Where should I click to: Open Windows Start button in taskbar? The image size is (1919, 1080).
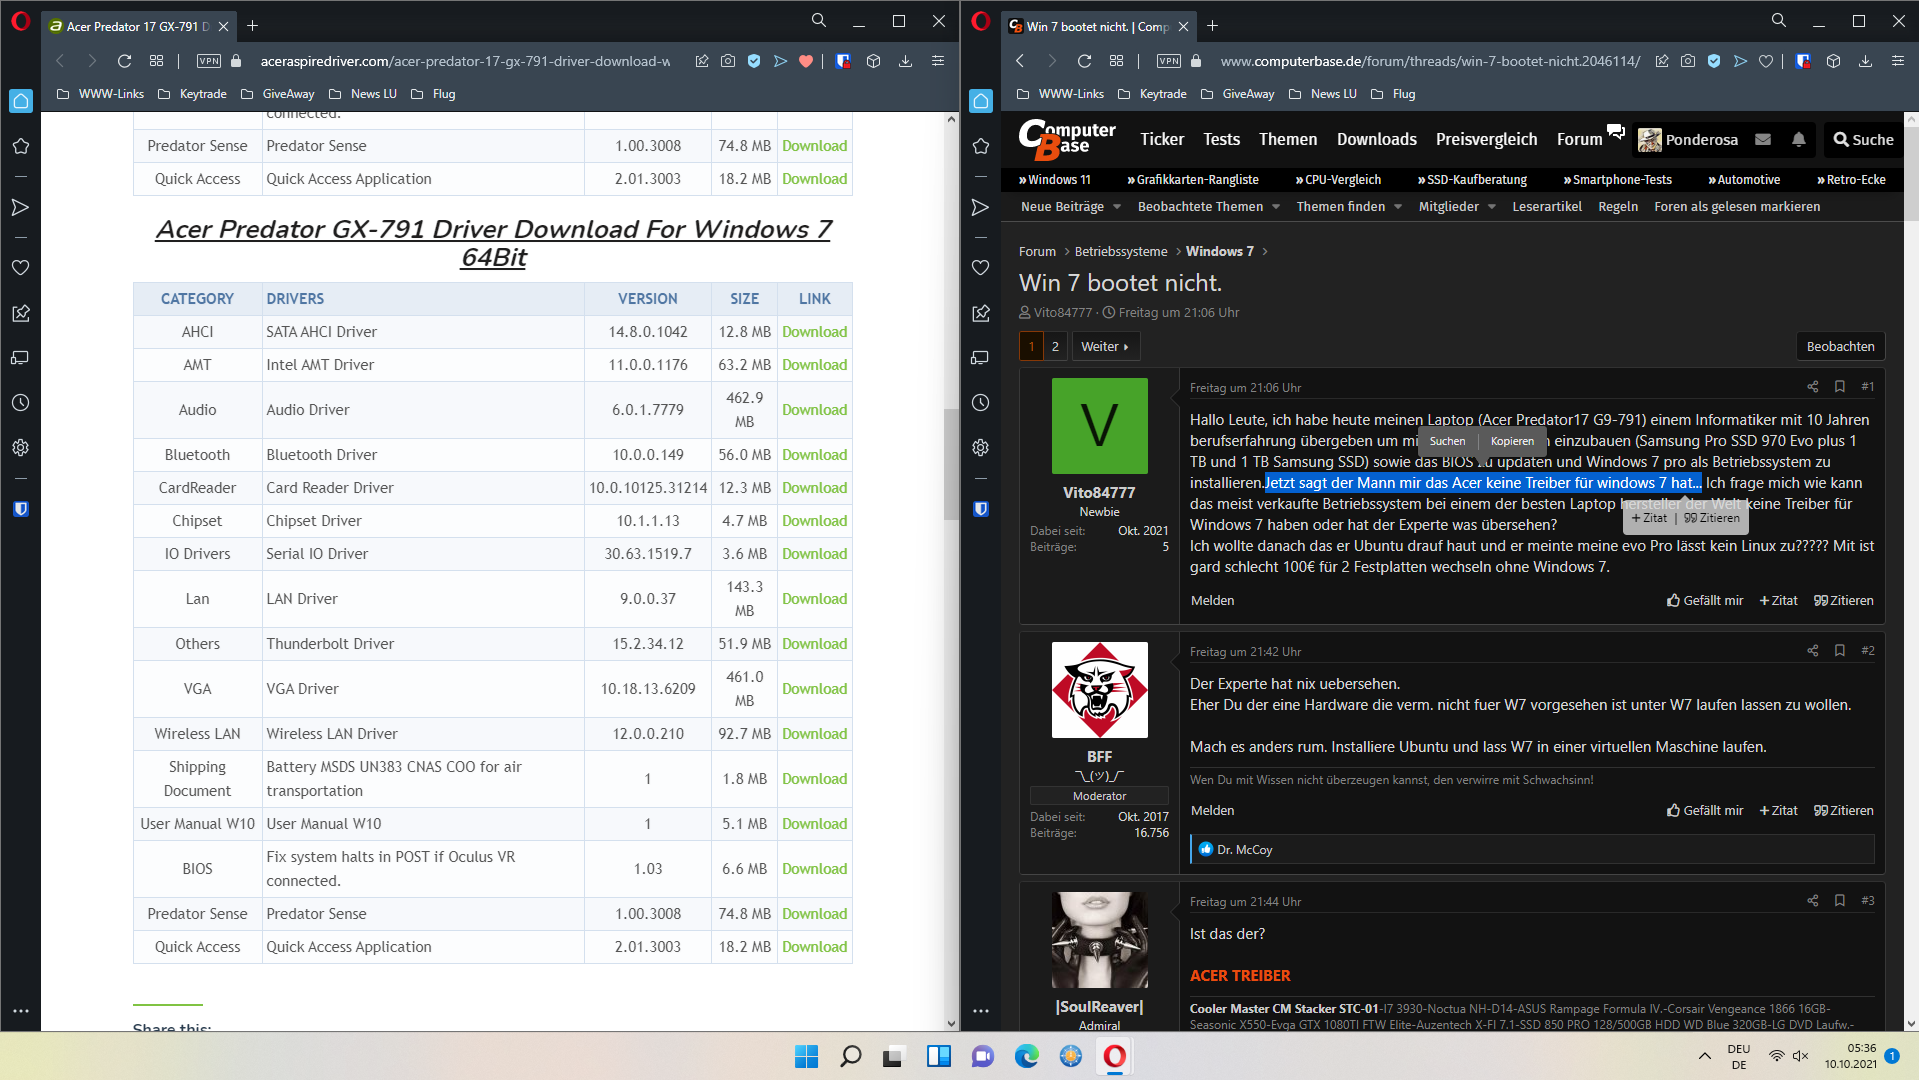click(x=806, y=1056)
